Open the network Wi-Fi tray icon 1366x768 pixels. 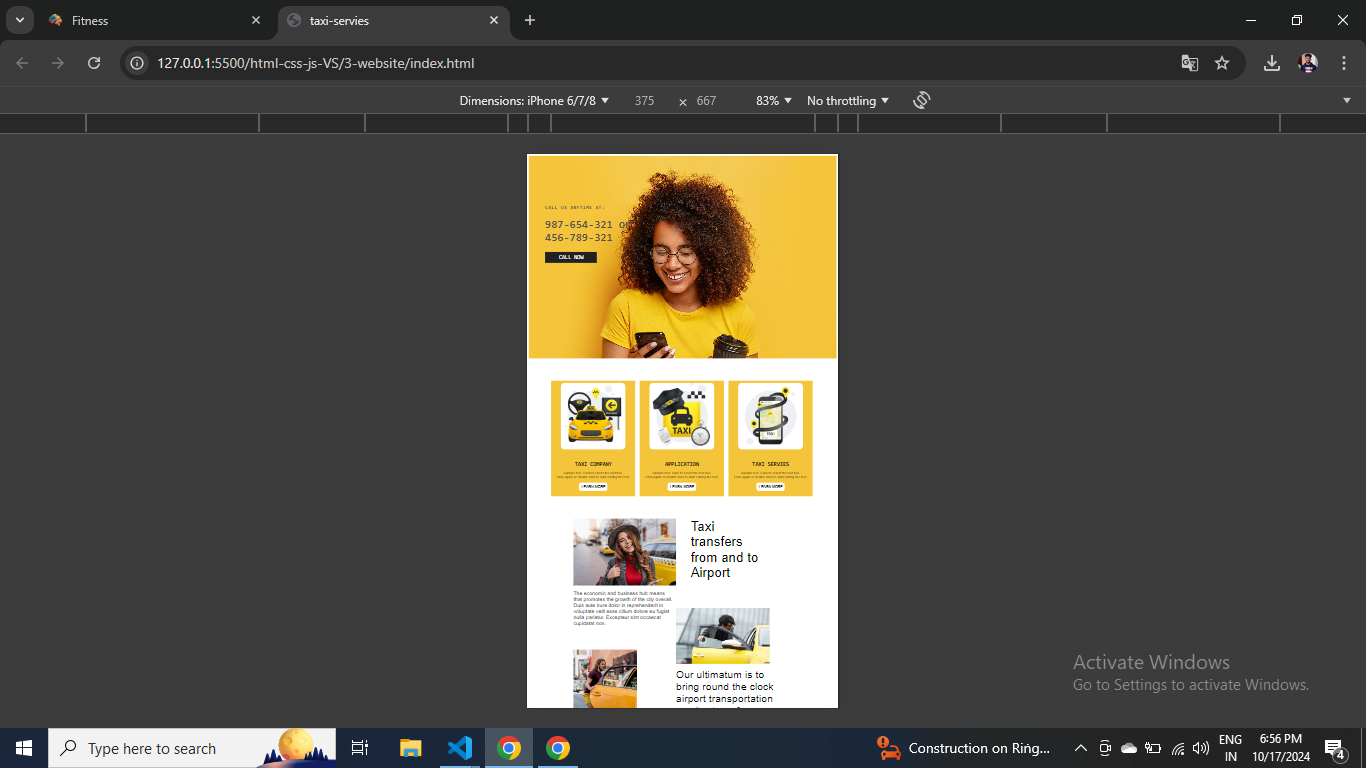[1178, 748]
